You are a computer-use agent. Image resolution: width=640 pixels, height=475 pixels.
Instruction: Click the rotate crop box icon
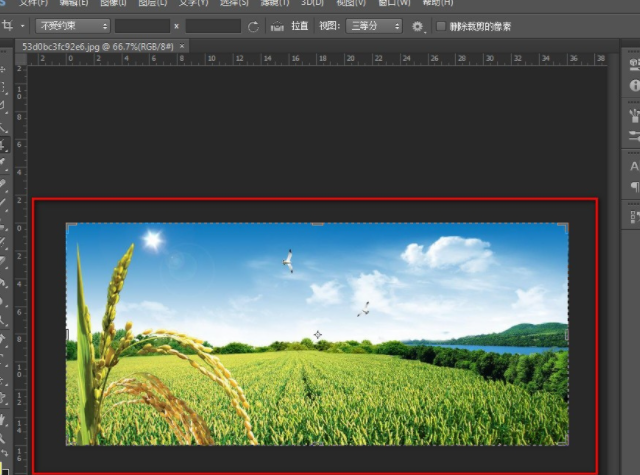253,27
